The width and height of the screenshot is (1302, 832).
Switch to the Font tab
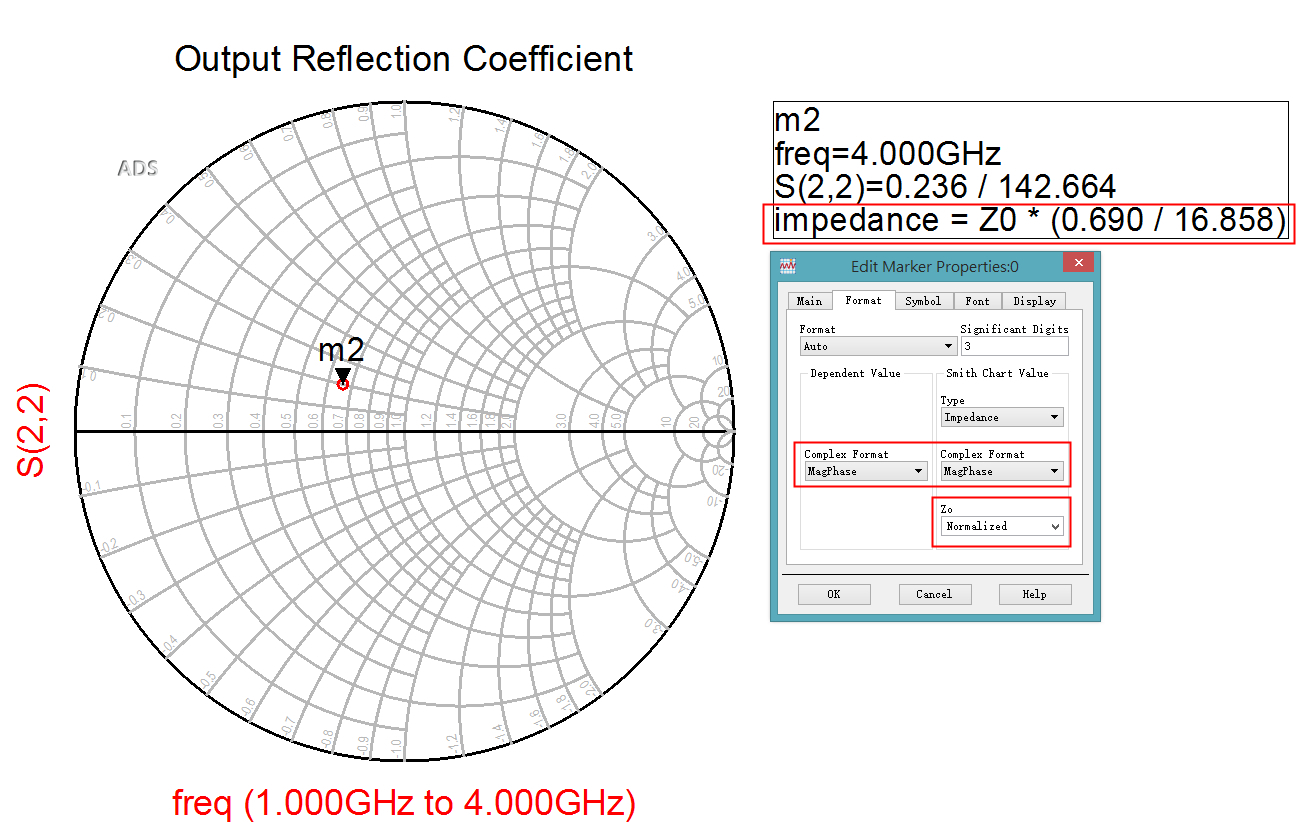tap(978, 301)
